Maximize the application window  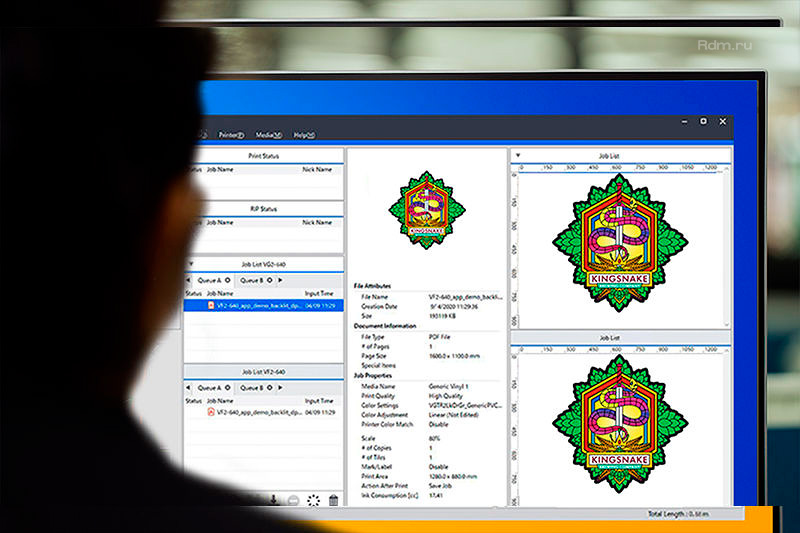coord(704,121)
